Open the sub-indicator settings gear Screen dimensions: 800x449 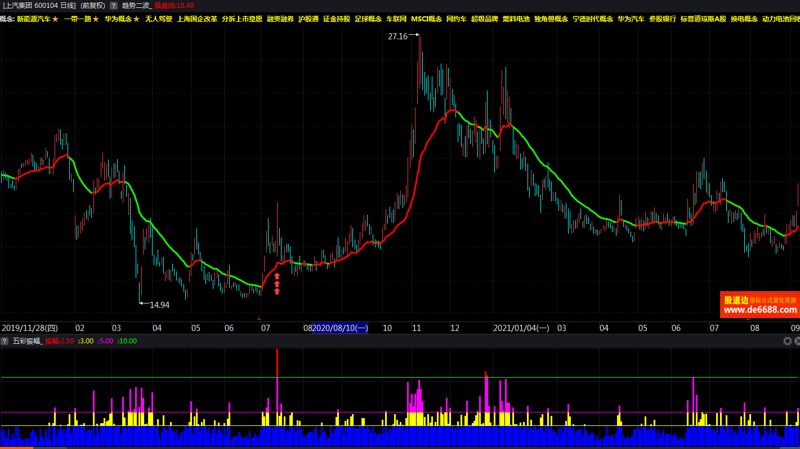pos(787,341)
